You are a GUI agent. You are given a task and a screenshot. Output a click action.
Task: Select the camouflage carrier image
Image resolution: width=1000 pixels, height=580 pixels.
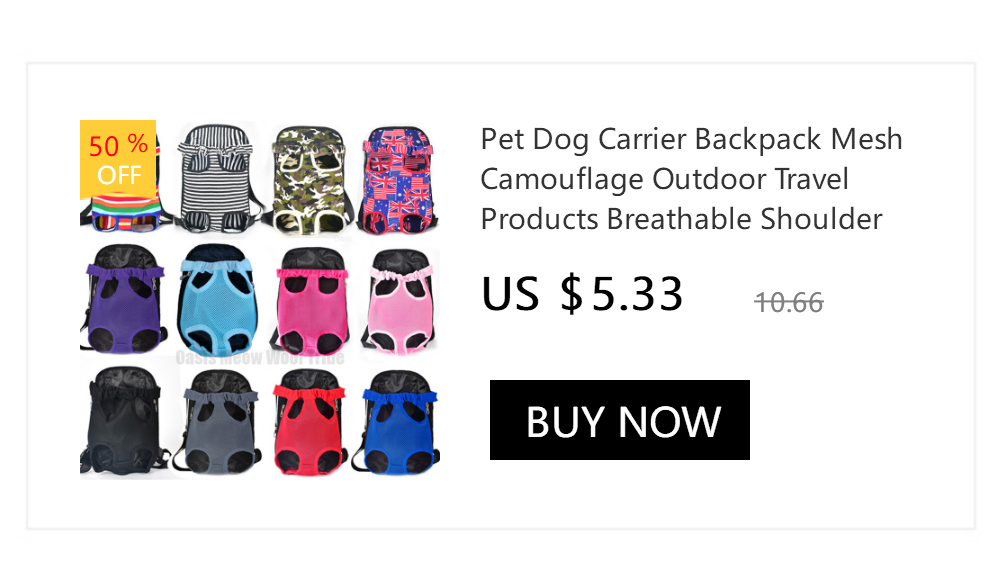[x=310, y=179]
